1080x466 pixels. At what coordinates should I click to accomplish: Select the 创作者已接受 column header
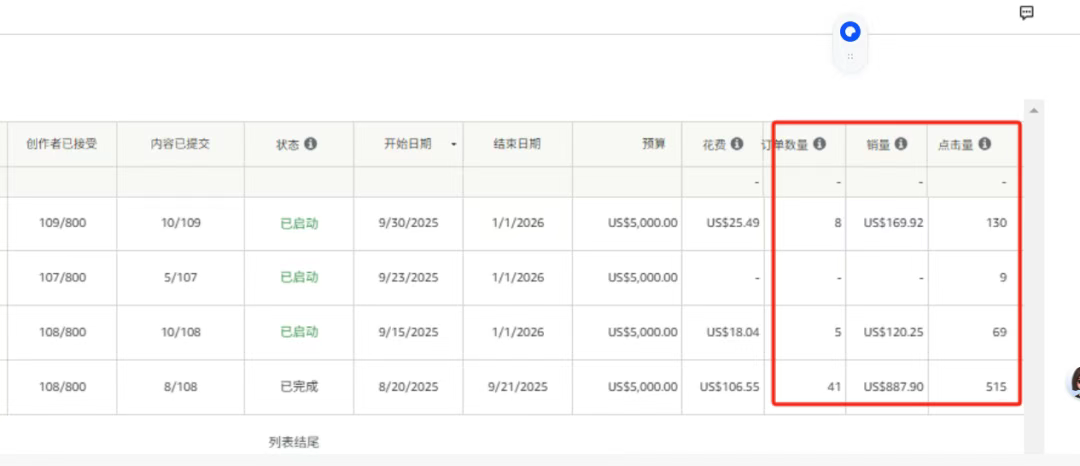pyautogui.click(x=62, y=144)
